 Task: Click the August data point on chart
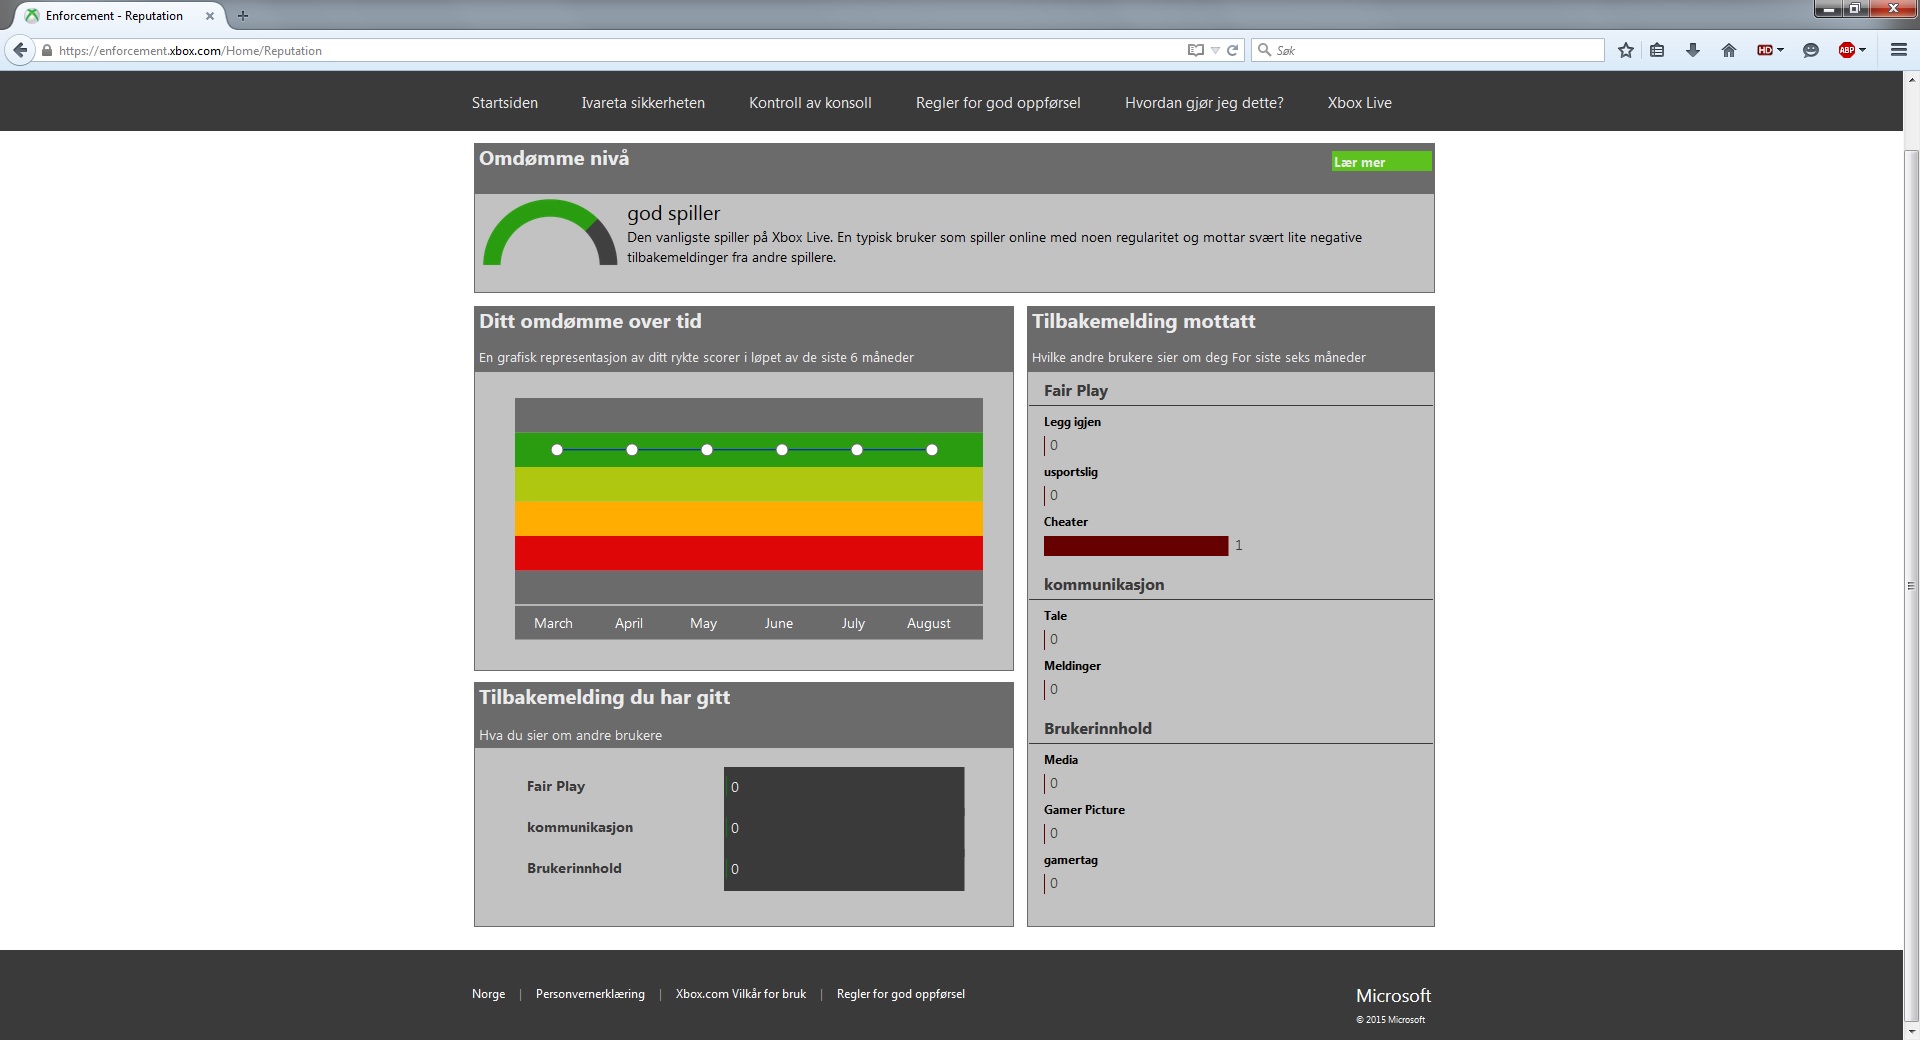point(932,450)
